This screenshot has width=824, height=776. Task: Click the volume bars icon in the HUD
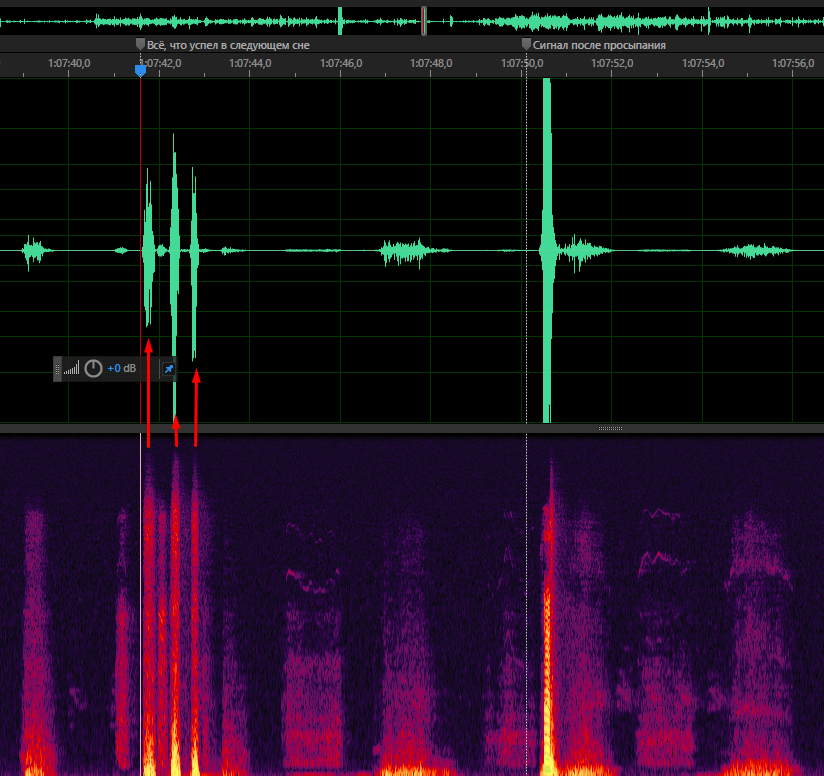(71, 368)
